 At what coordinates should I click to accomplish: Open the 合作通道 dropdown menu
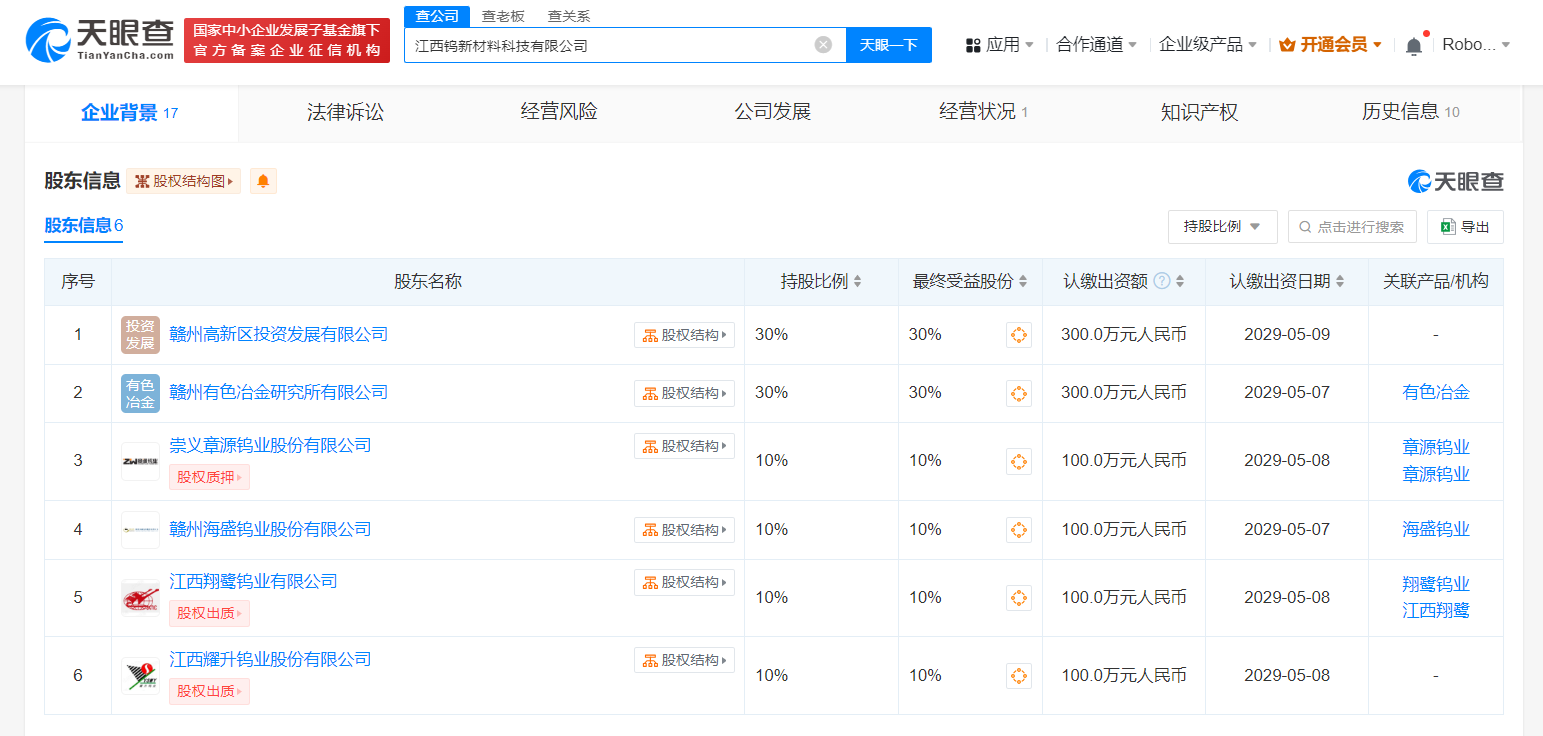tap(1096, 45)
